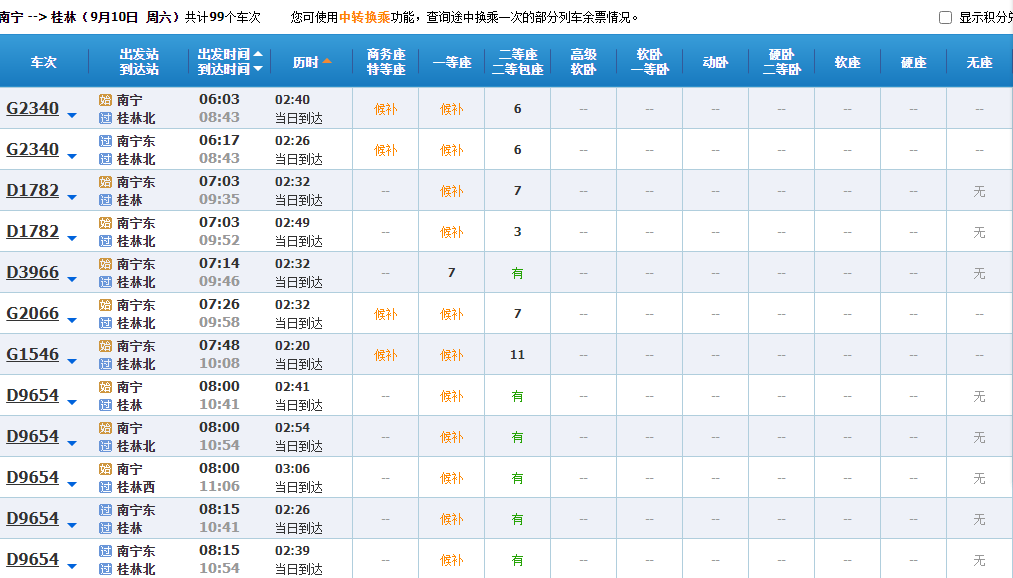The width and height of the screenshot is (1013, 578).
Task: Click the down arrow beside 到达时间
Action: pos(258,69)
